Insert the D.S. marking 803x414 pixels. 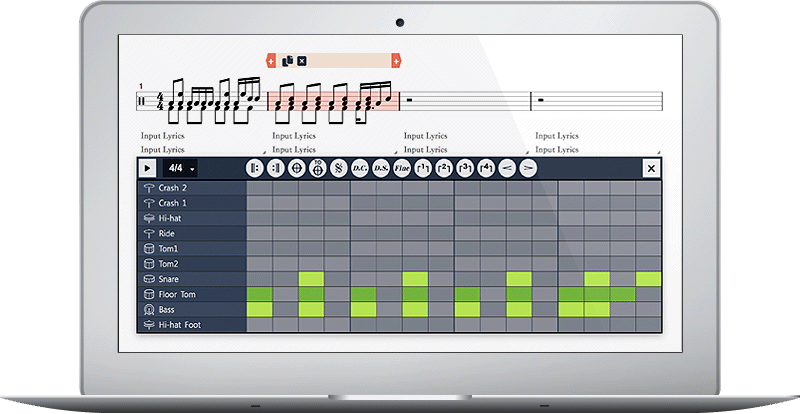(381, 169)
